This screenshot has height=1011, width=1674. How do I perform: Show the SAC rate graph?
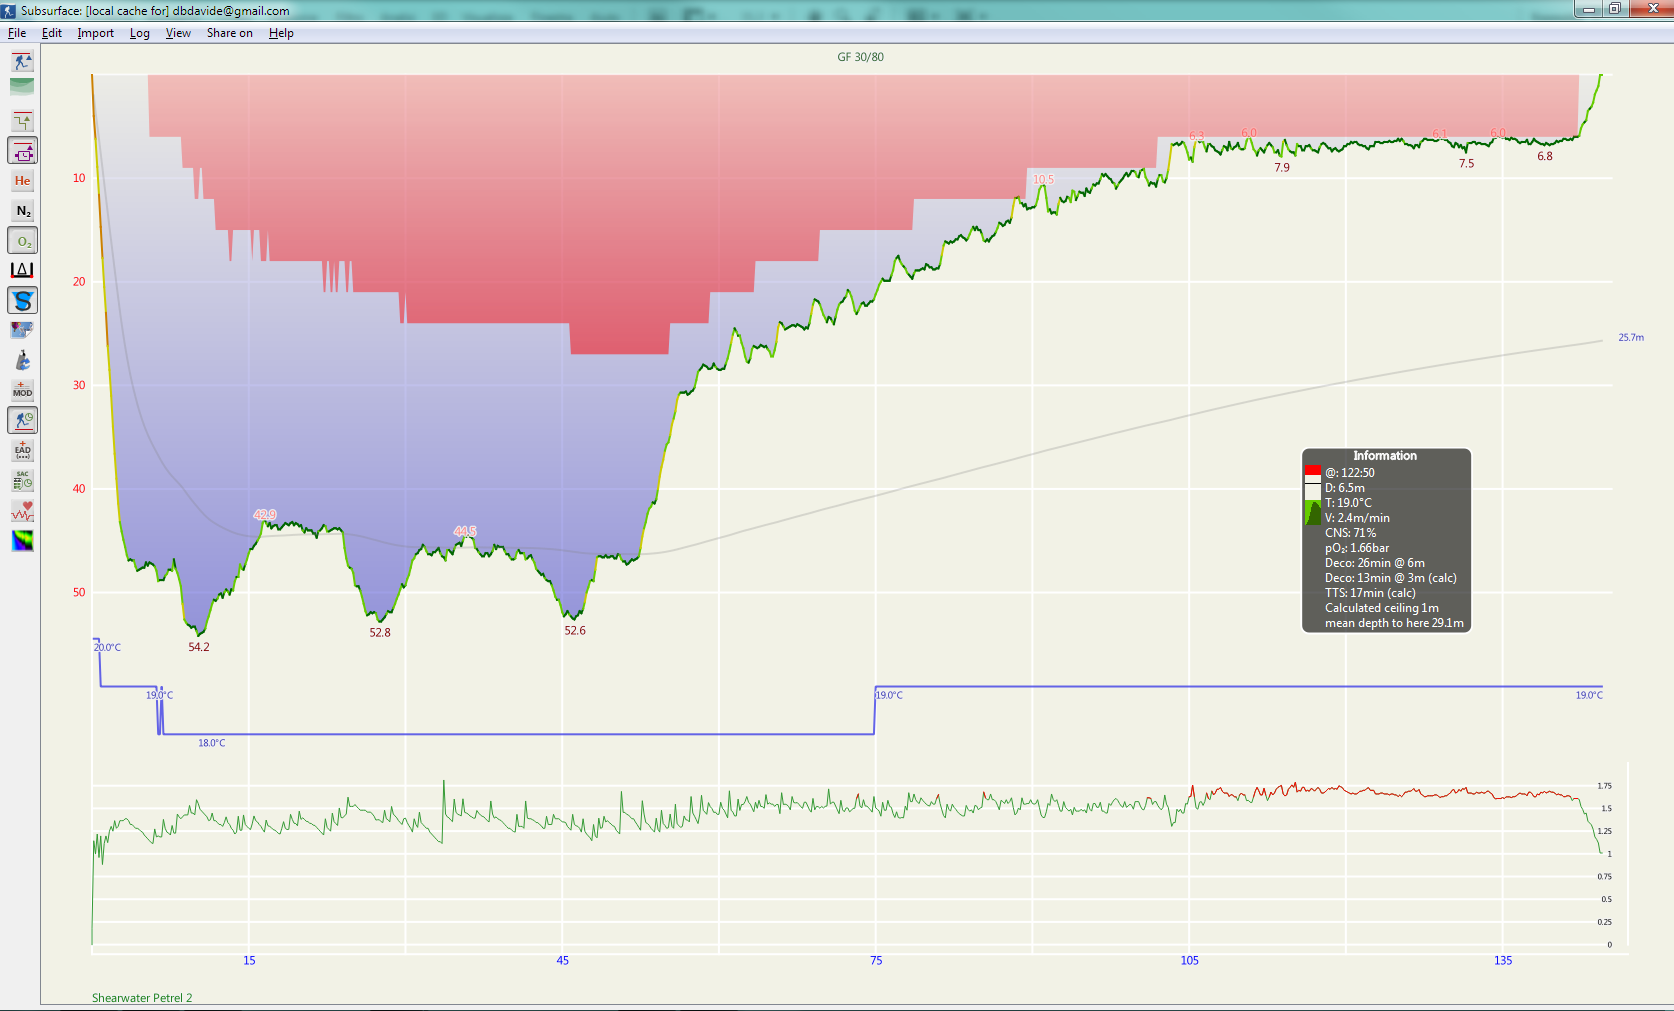pos(22,481)
